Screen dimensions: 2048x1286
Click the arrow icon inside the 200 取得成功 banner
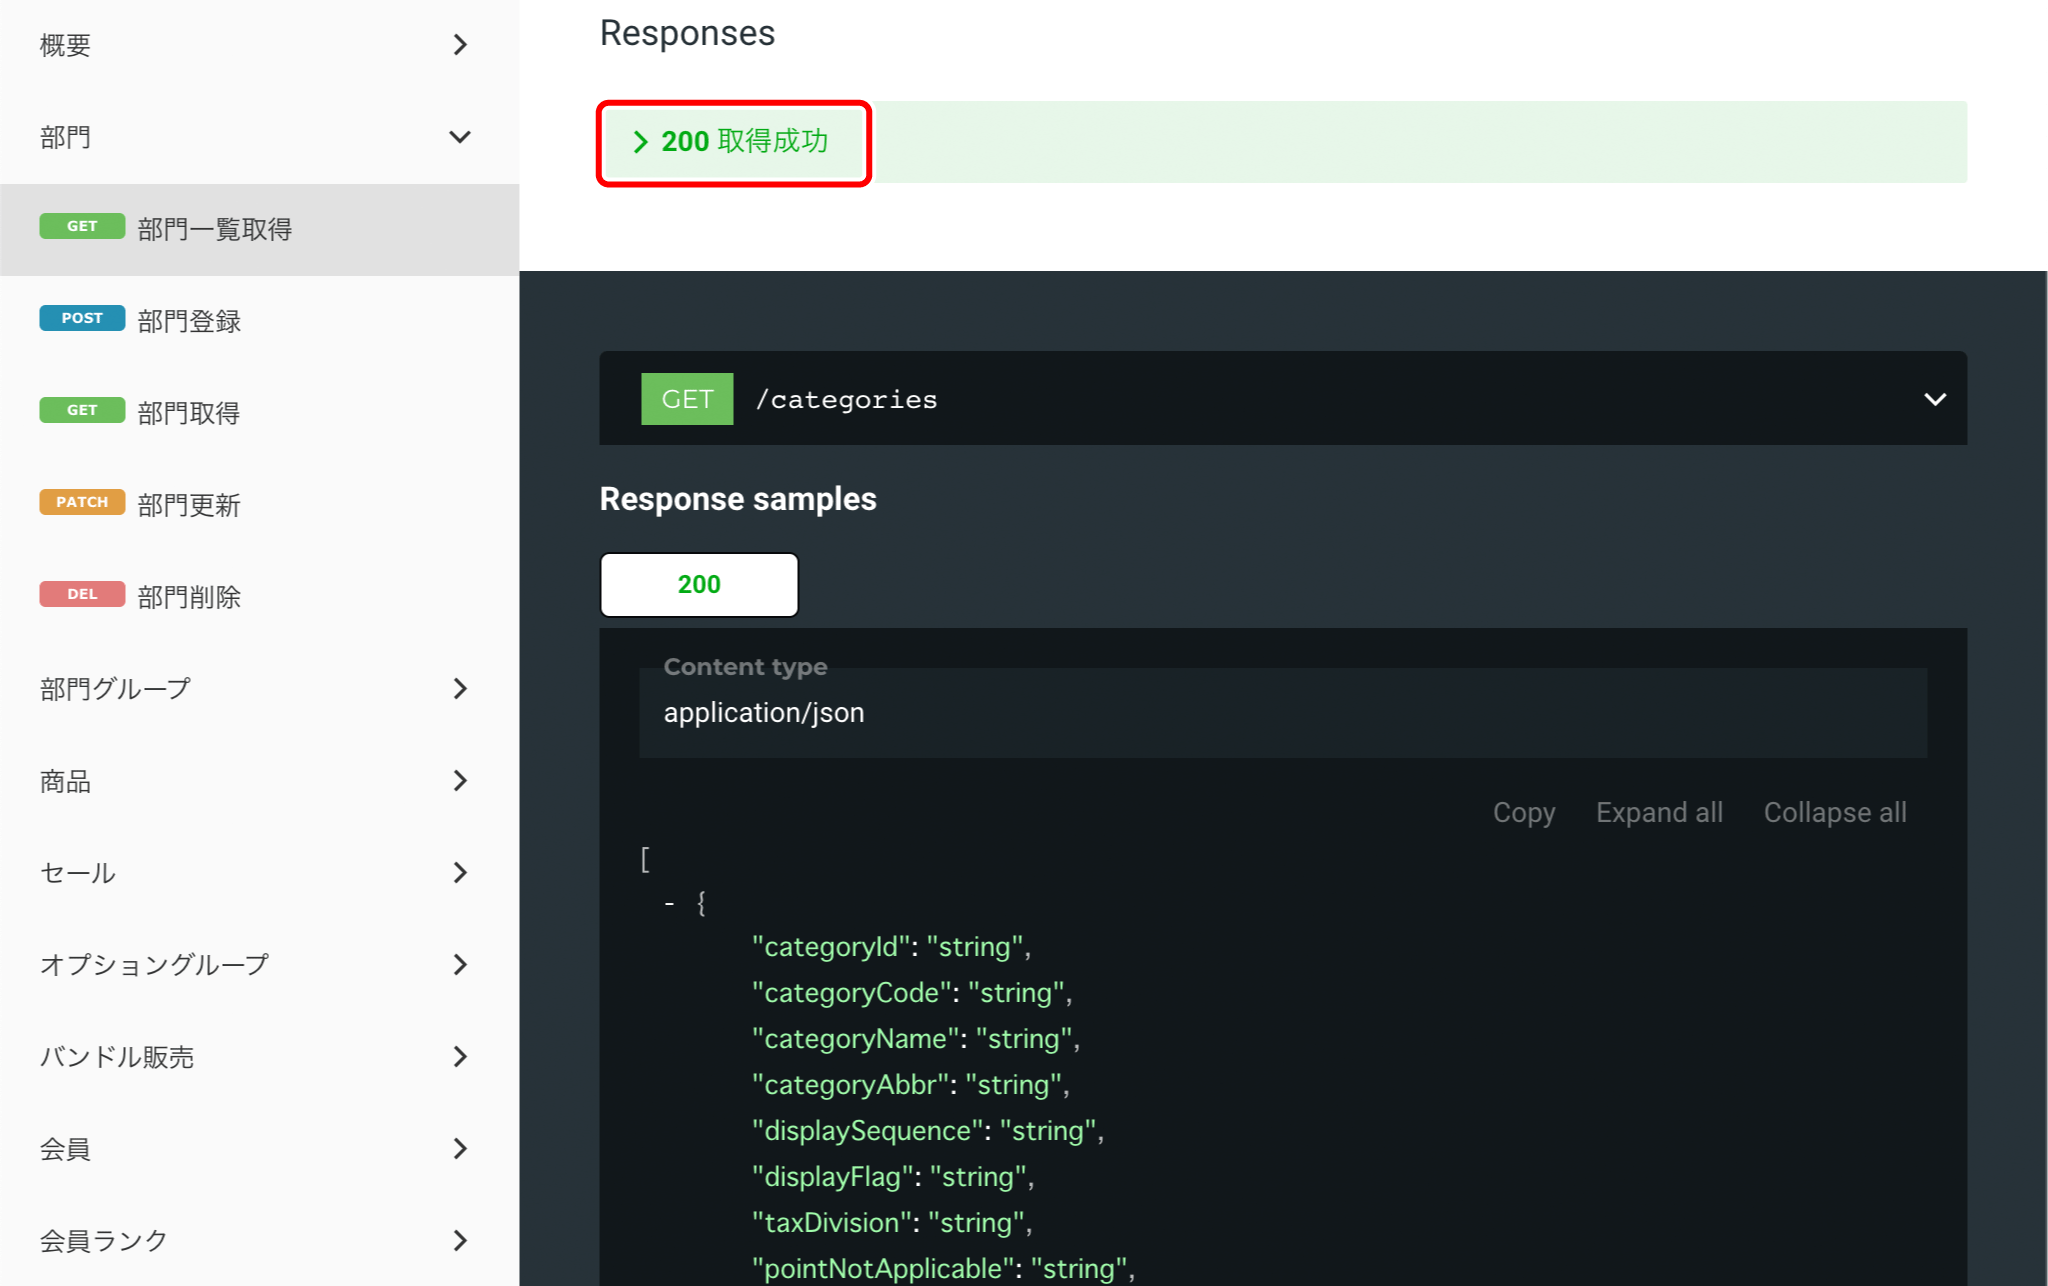[640, 142]
